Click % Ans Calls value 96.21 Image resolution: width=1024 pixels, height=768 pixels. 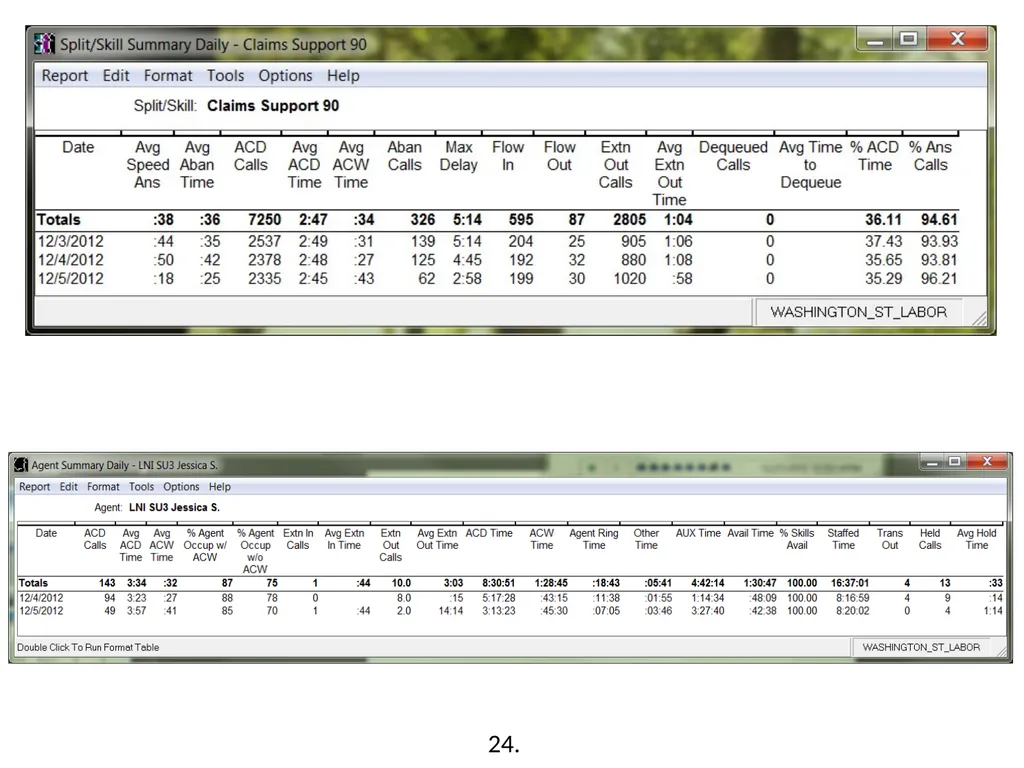pos(939,279)
